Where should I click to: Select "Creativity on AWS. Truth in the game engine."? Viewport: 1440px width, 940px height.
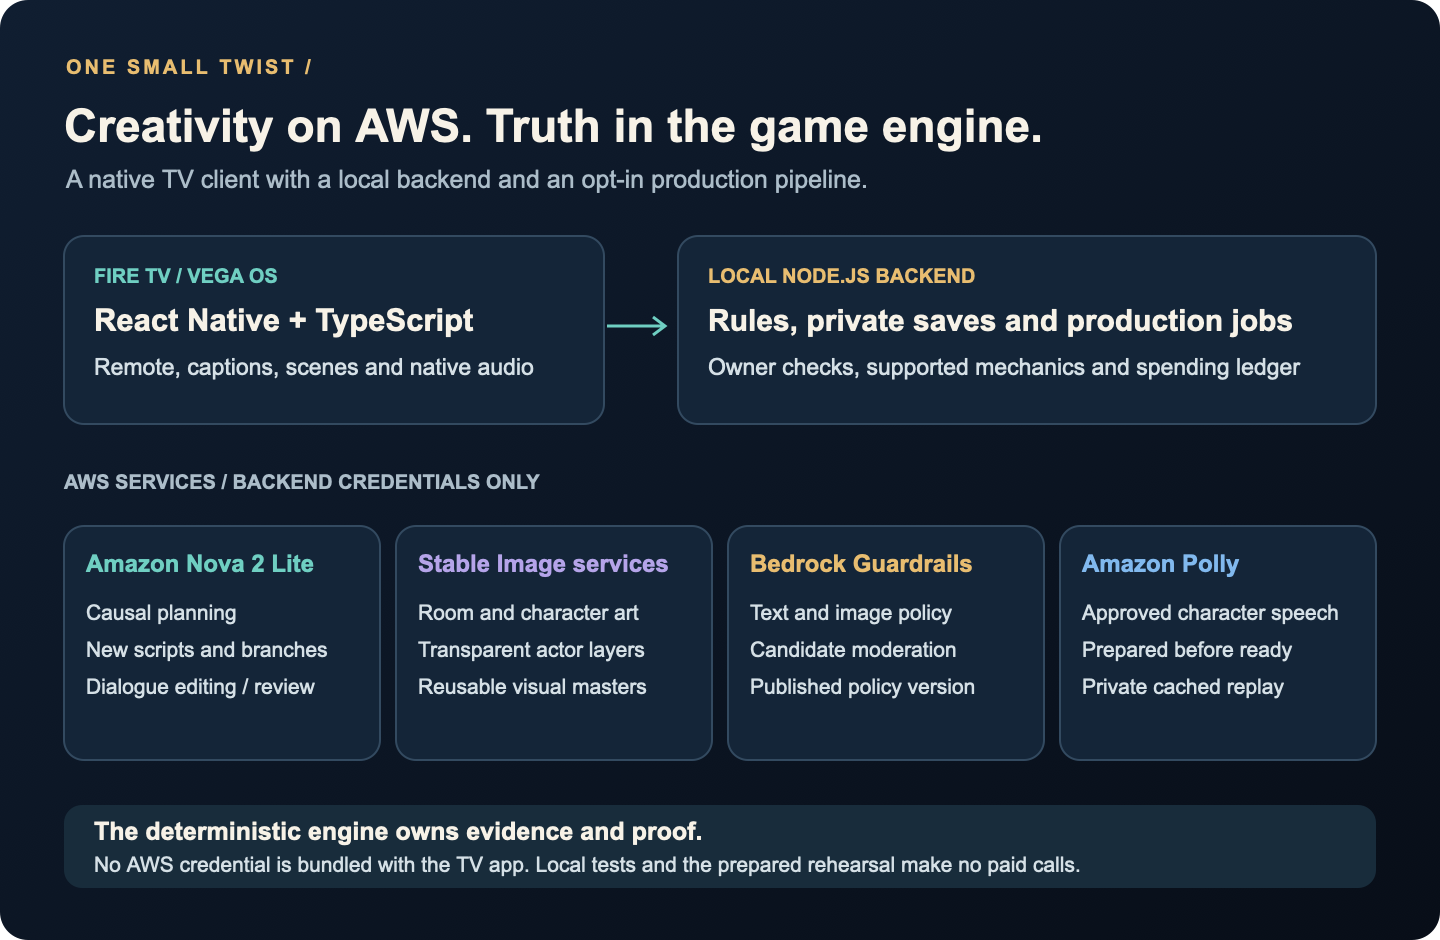554,127
